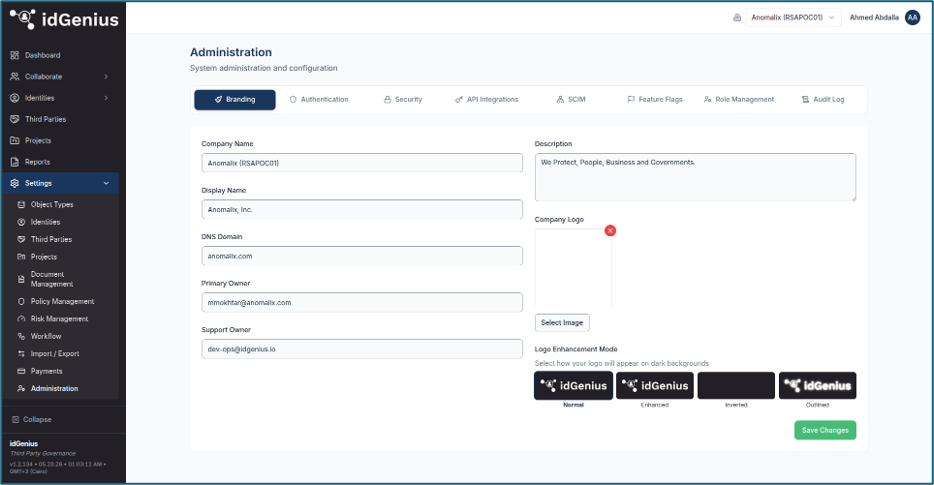Viewport: 934px width, 485px height.
Task: Open Identities under Settings
Action: click(45, 222)
